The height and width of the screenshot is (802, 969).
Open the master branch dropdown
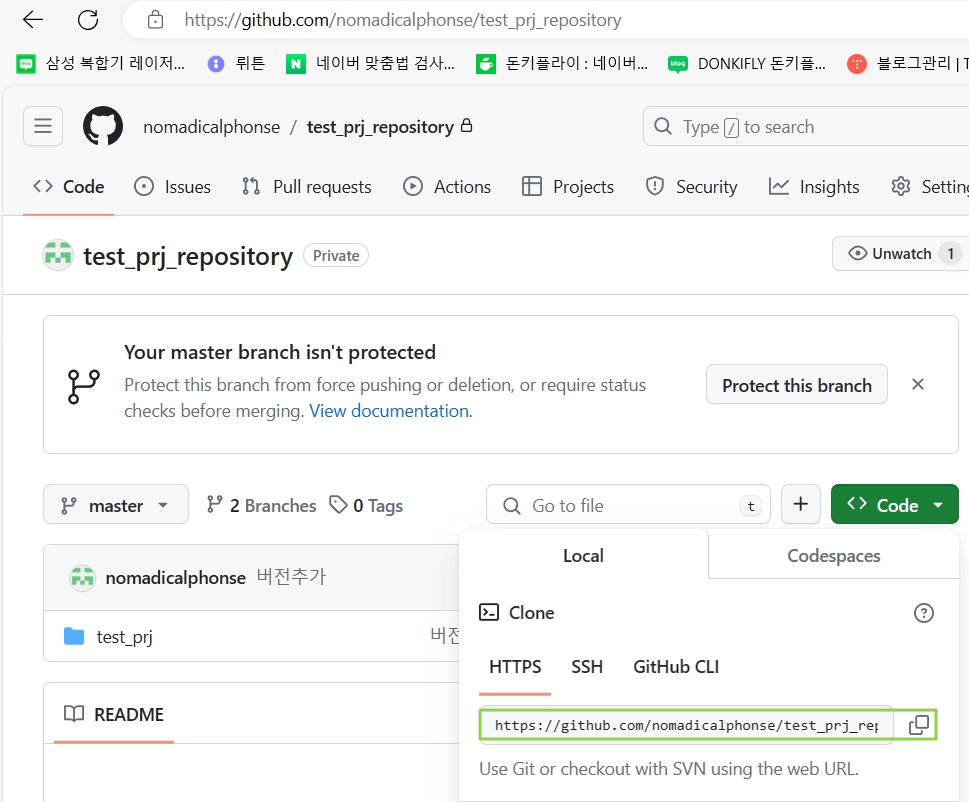116,504
